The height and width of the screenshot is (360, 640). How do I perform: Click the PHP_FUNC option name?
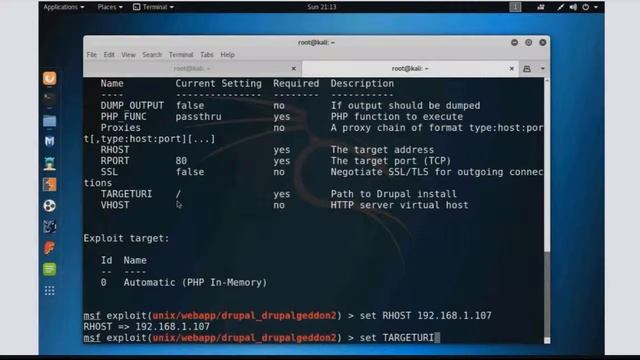click(x=123, y=117)
